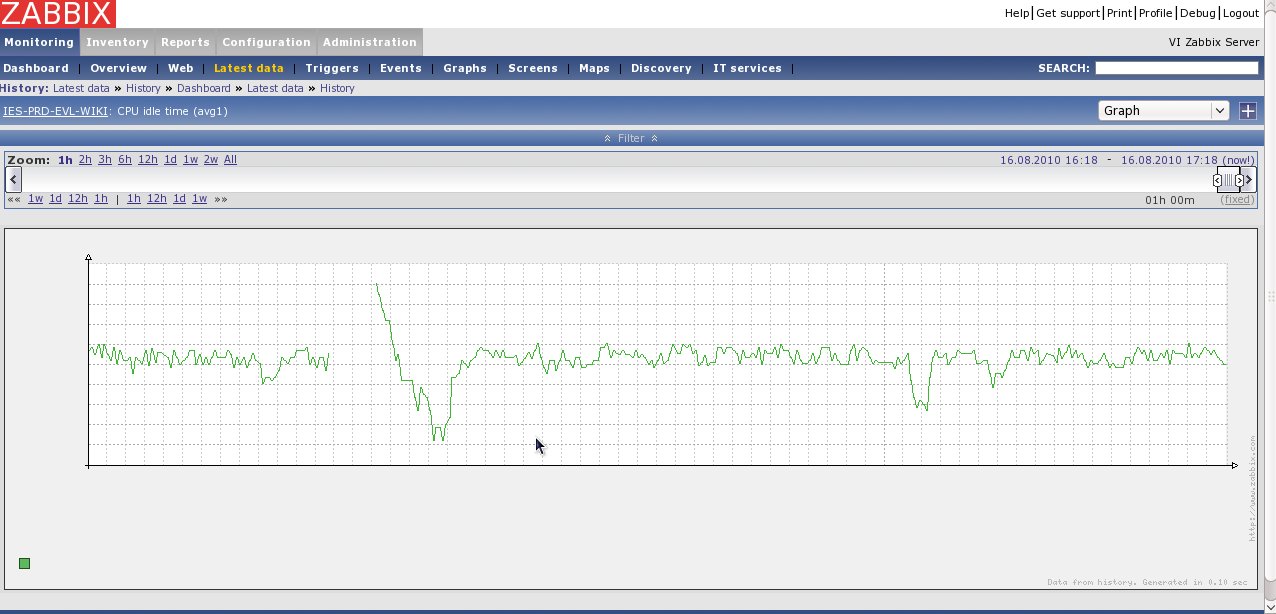Click the plus icon beside Graph dropdown
1276x614 pixels.
click(1247, 111)
